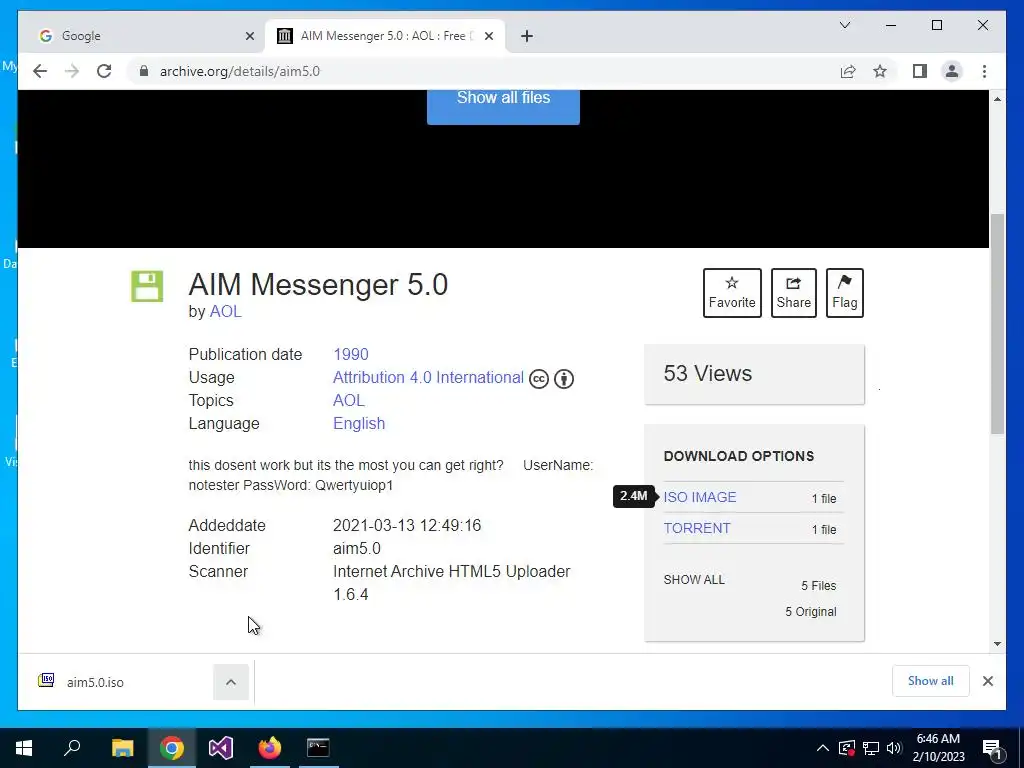Viewport: 1024px width, 768px height.
Task: Click the 53 Views counter
Action: tap(754, 374)
